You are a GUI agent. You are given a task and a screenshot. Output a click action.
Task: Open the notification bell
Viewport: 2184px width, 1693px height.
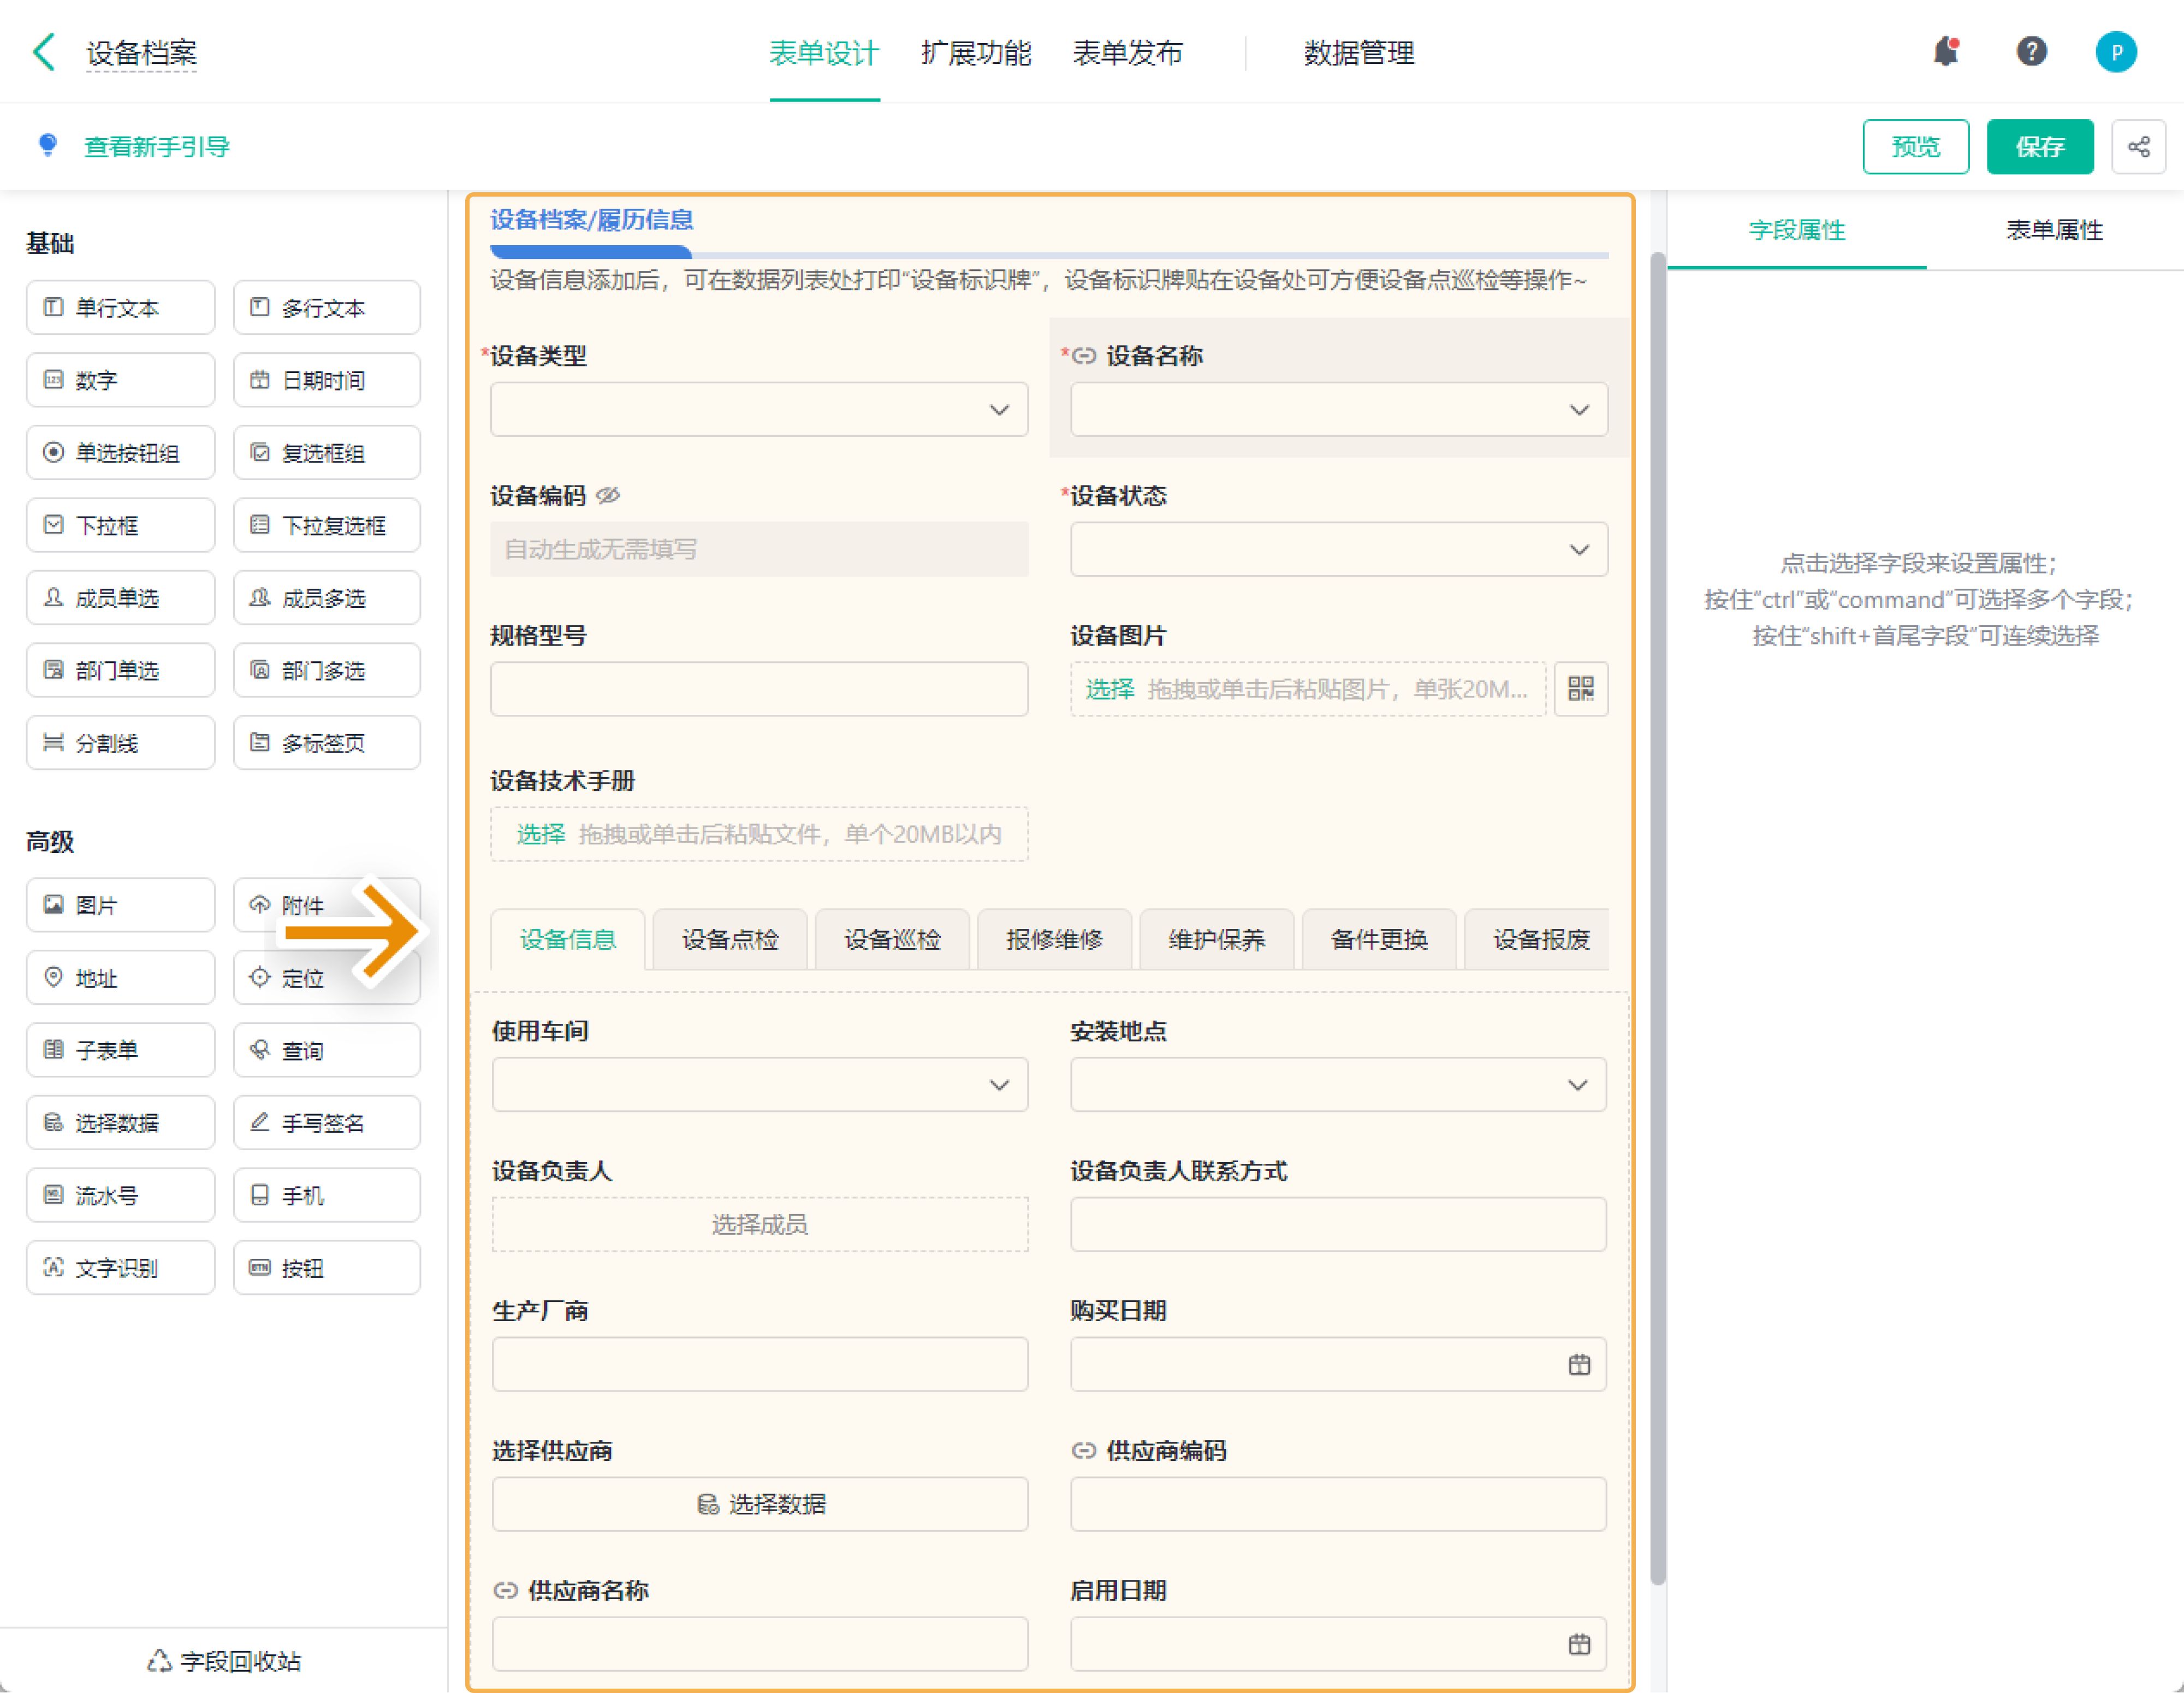pos(1946,51)
